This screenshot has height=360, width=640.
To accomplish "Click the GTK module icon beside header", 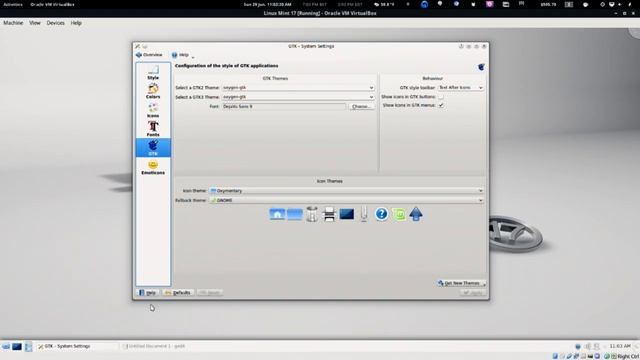I will coord(481,67).
